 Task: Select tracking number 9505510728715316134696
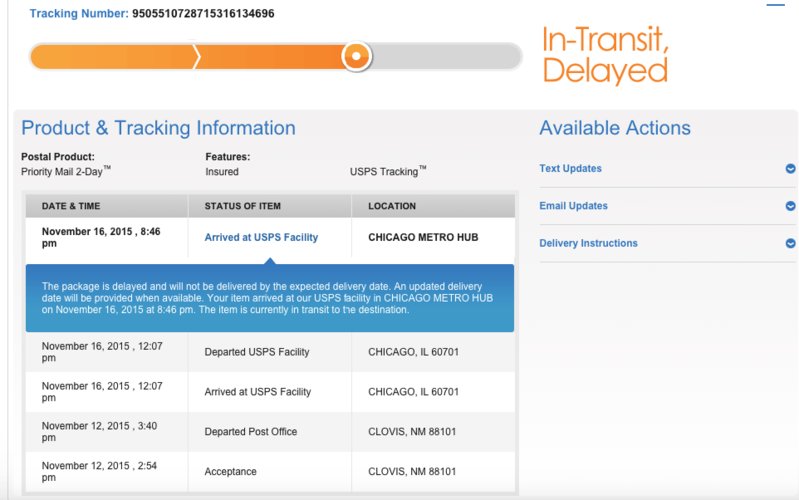pos(203,14)
